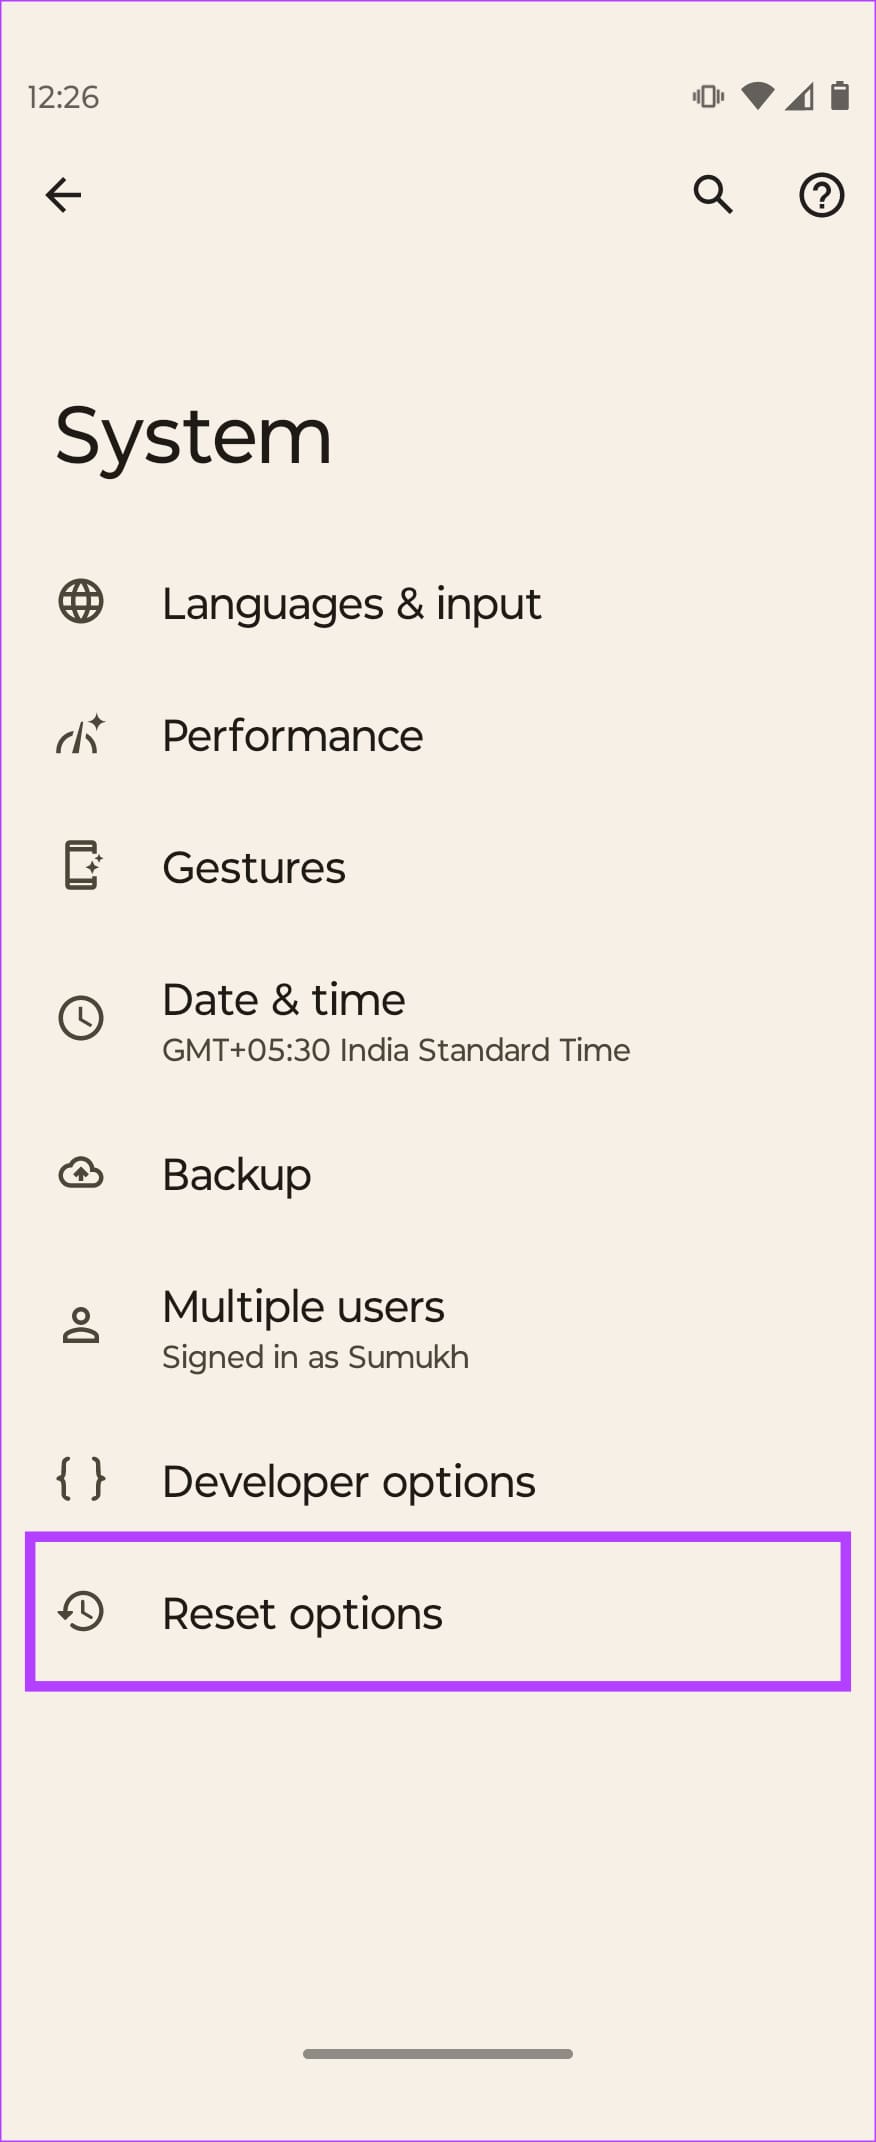
Task: Tap the Backup cloud upload icon
Action: click(81, 1172)
